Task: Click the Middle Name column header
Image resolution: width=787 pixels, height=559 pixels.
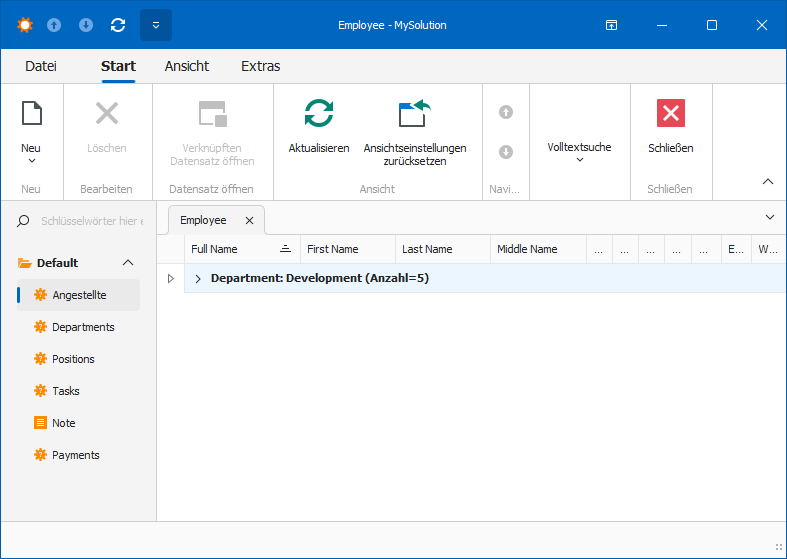Action: (x=539, y=249)
